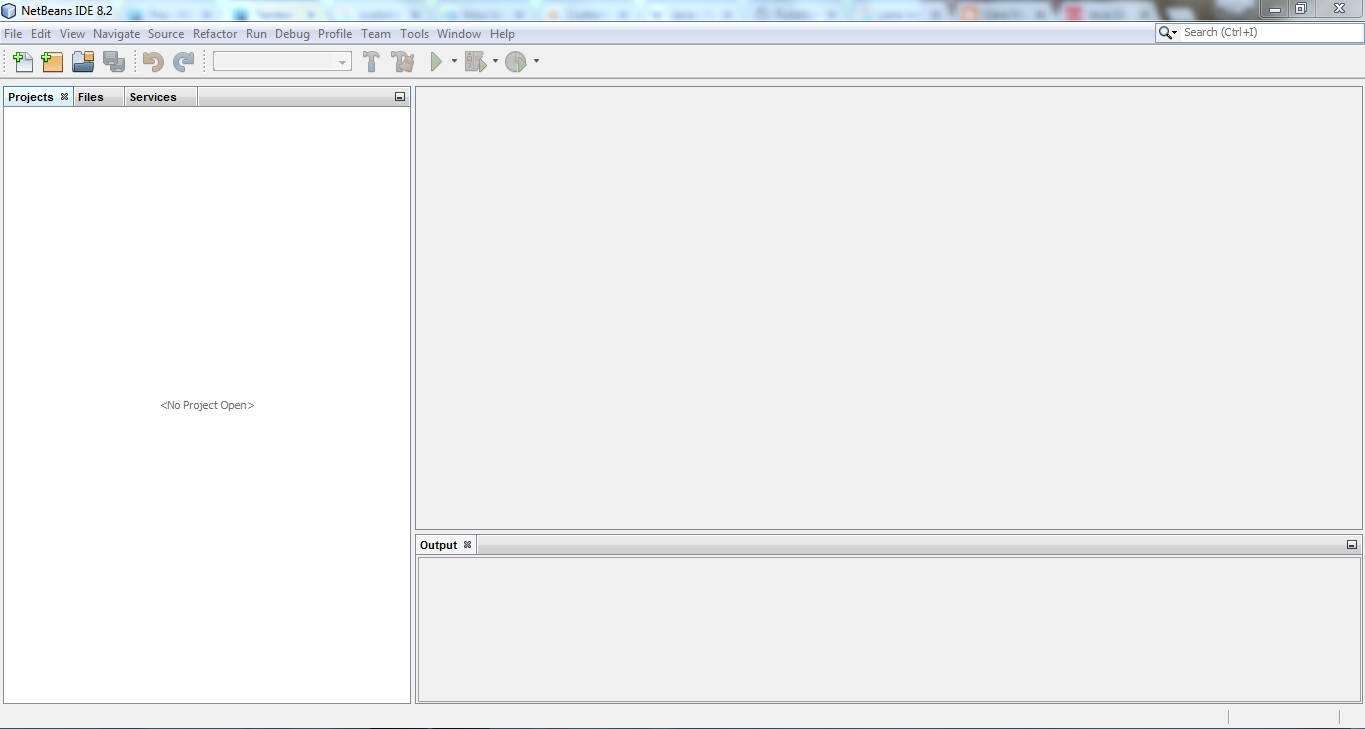Click the Redo arrow icon

pyautogui.click(x=183, y=62)
